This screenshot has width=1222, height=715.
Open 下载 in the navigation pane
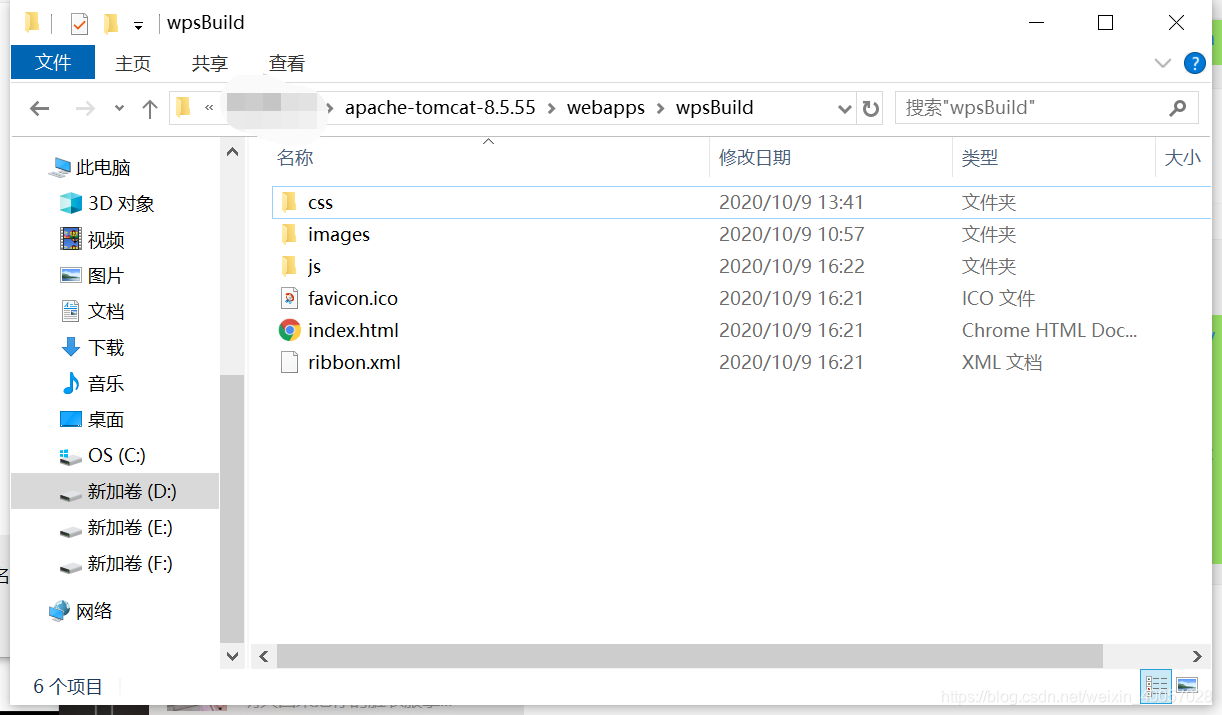tap(106, 348)
